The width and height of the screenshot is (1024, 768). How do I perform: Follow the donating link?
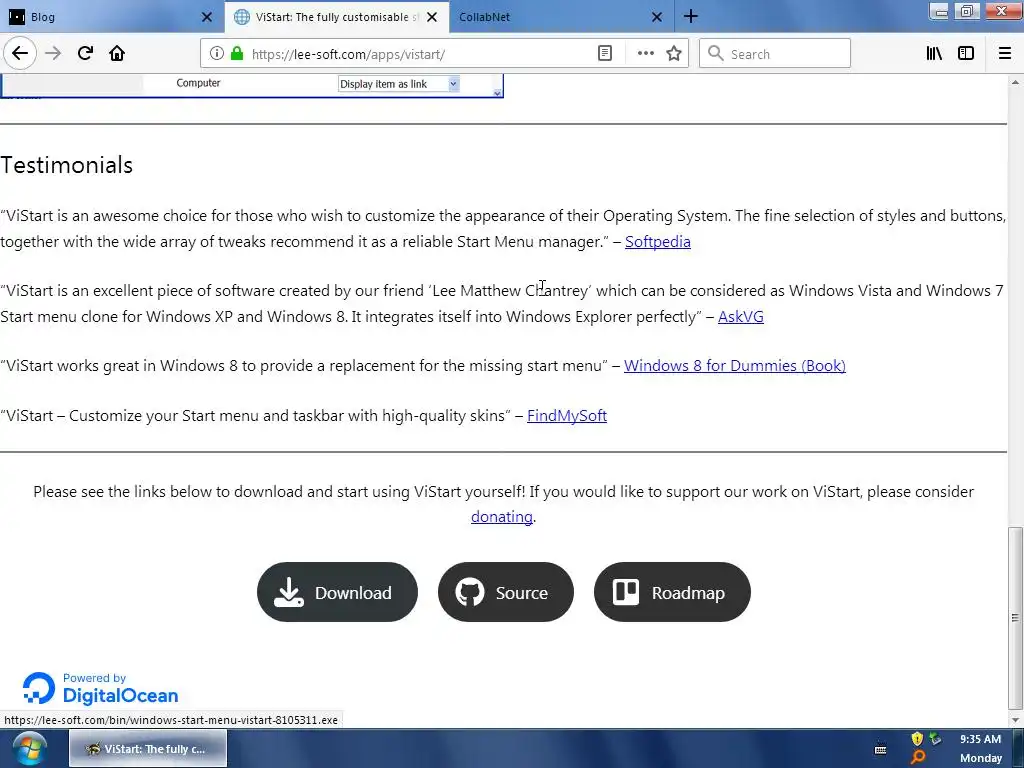502,517
